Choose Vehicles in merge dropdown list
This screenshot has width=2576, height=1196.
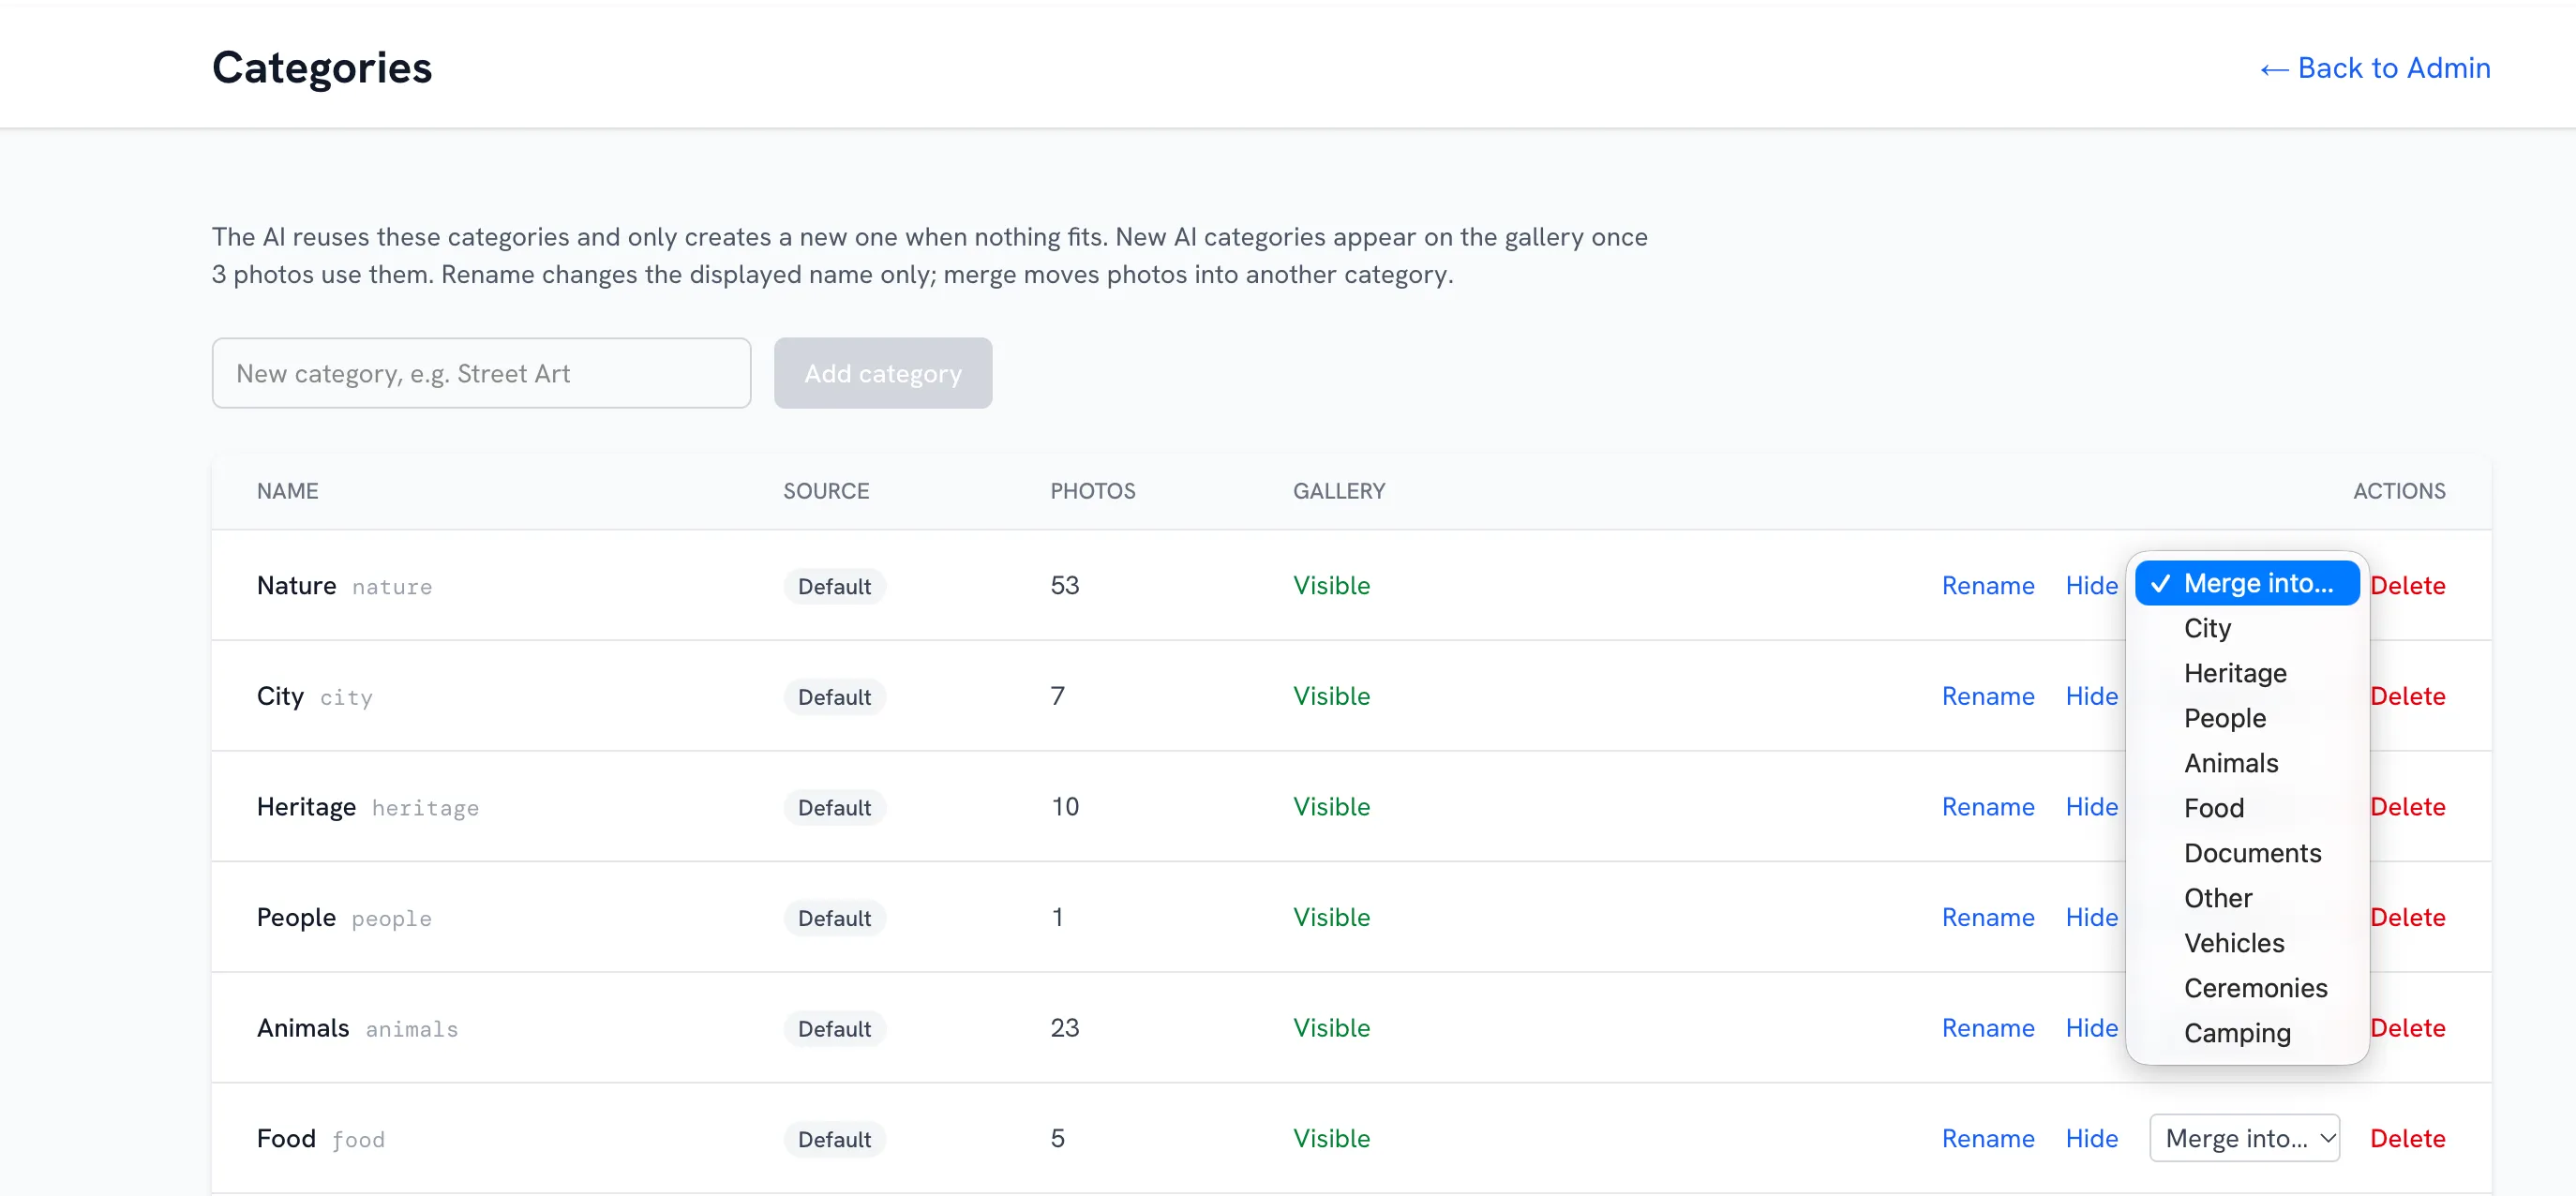coord(2247,943)
